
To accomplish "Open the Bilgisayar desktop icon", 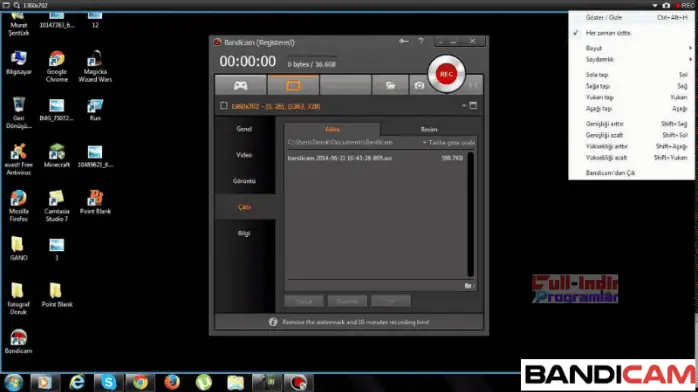I will 19,63.
